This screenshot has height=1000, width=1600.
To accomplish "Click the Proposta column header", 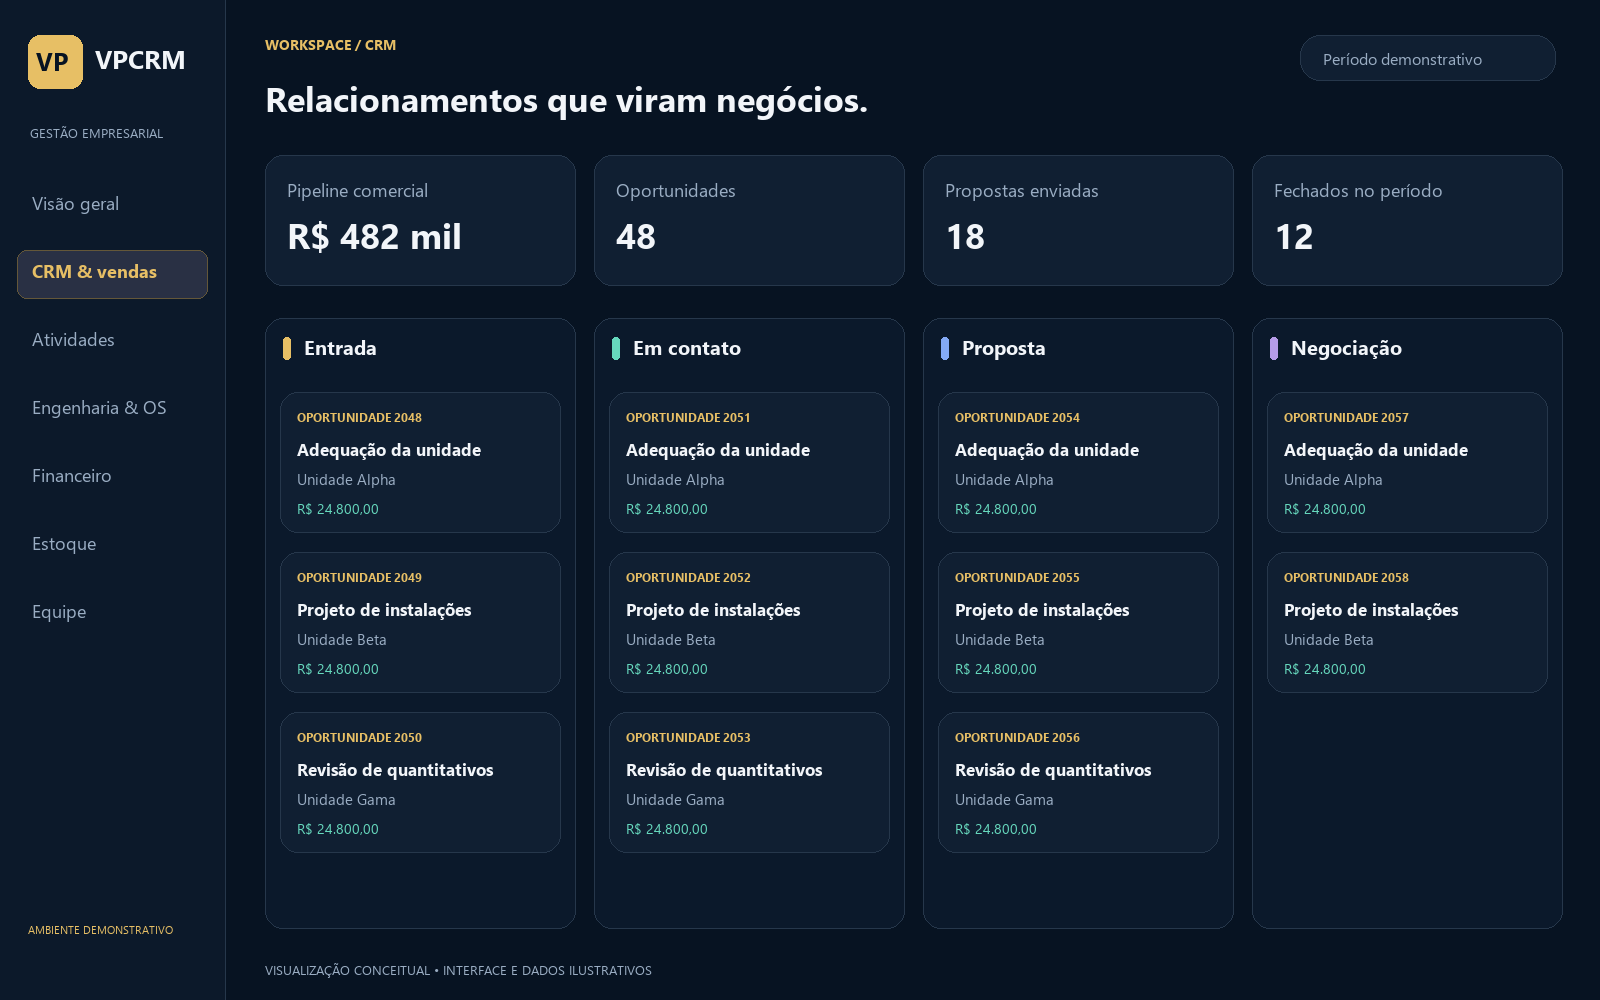I will point(1003,348).
